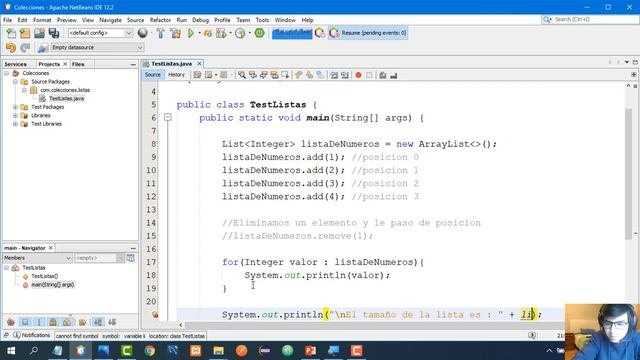This screenshot has height=360, width=640.
Task: Collapse the Colecciones project node
Action: click(7, 73)
